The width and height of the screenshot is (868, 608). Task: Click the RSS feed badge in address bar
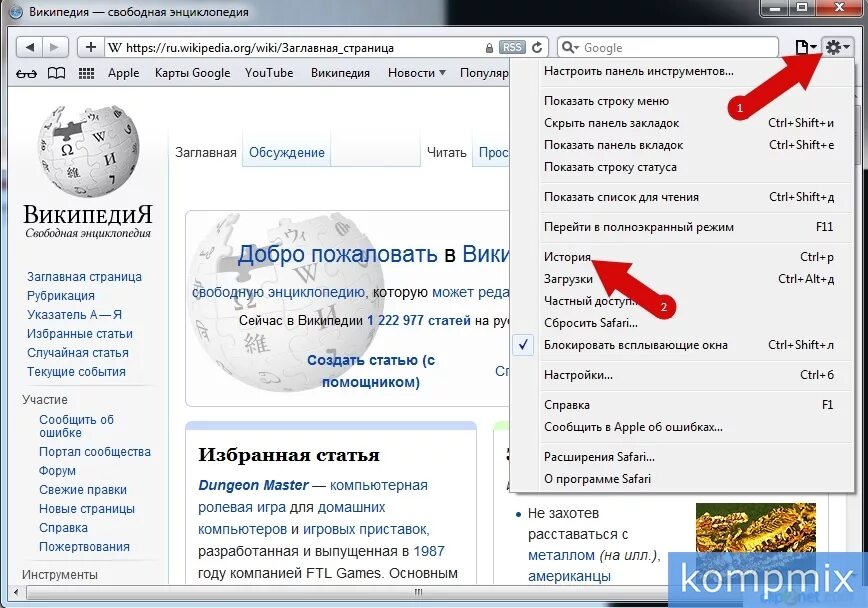tap(512, 48)
